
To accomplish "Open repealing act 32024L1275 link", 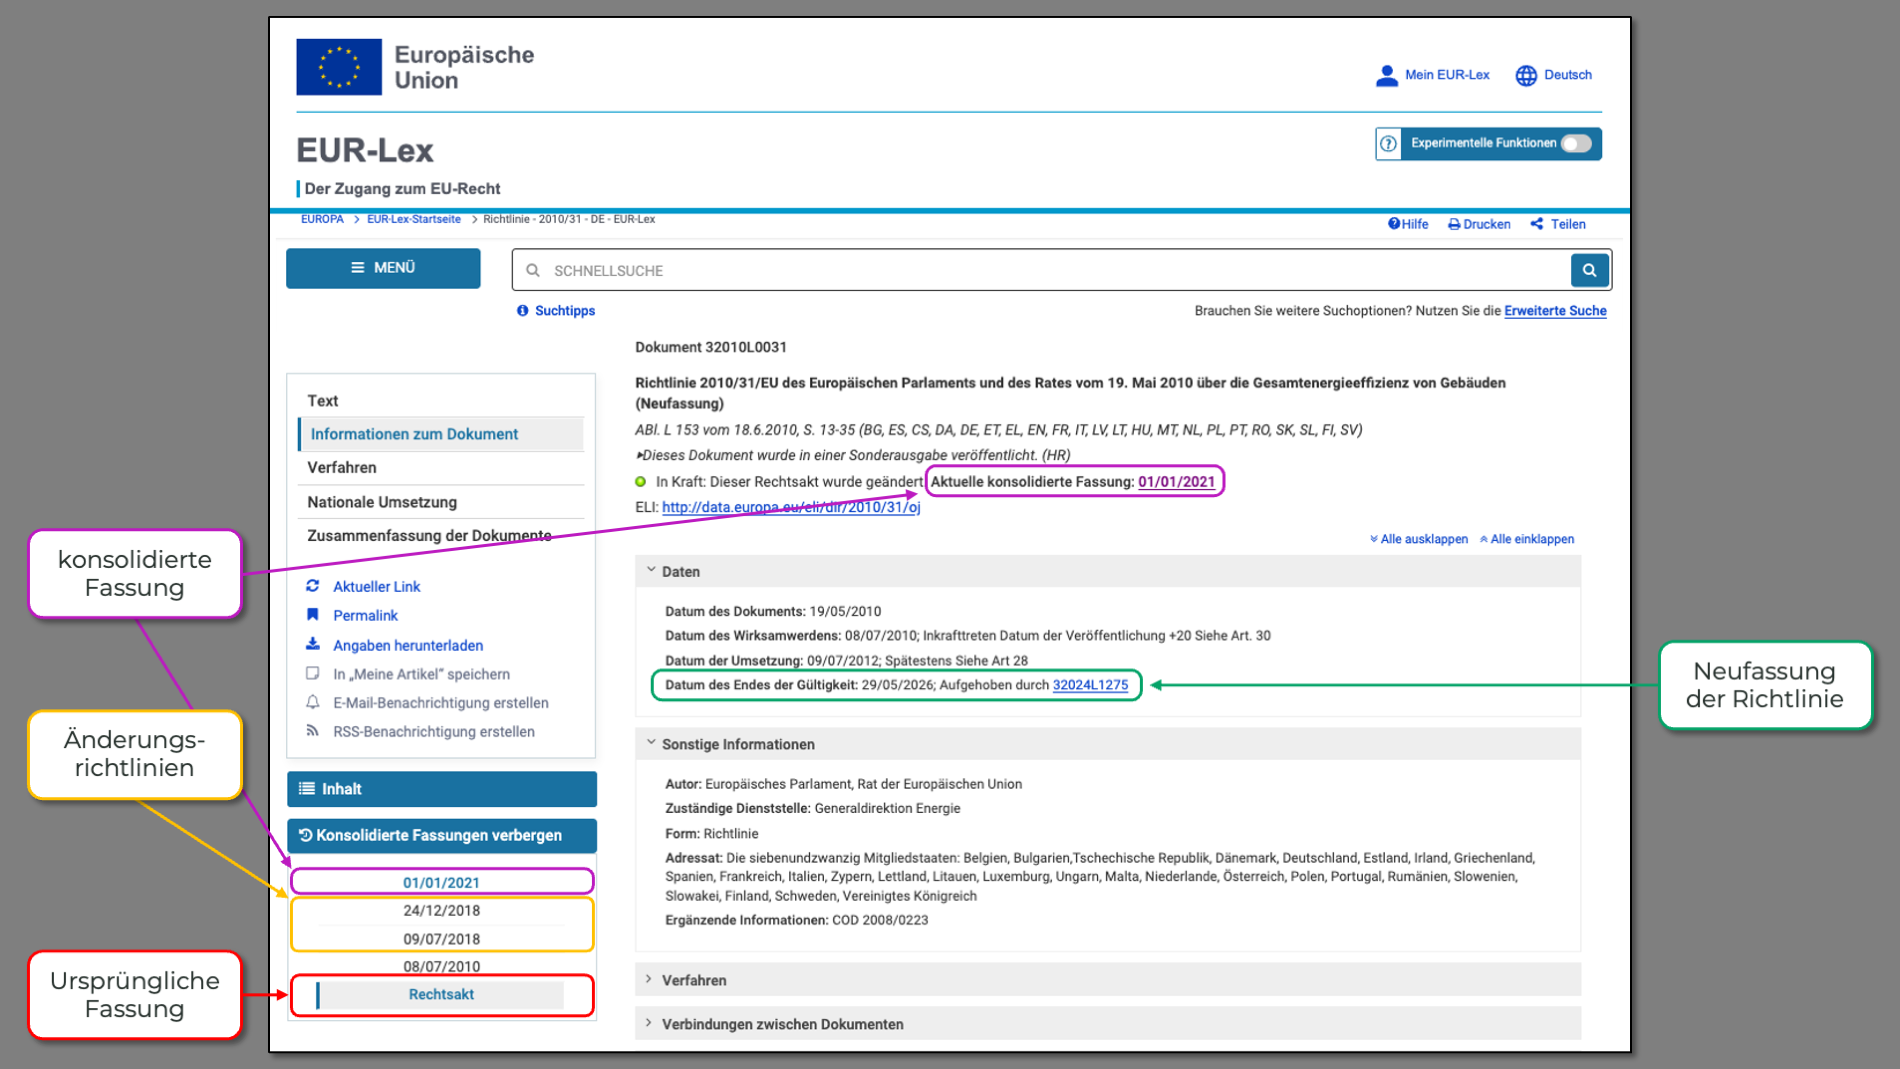I will [x=1090, y=685].
